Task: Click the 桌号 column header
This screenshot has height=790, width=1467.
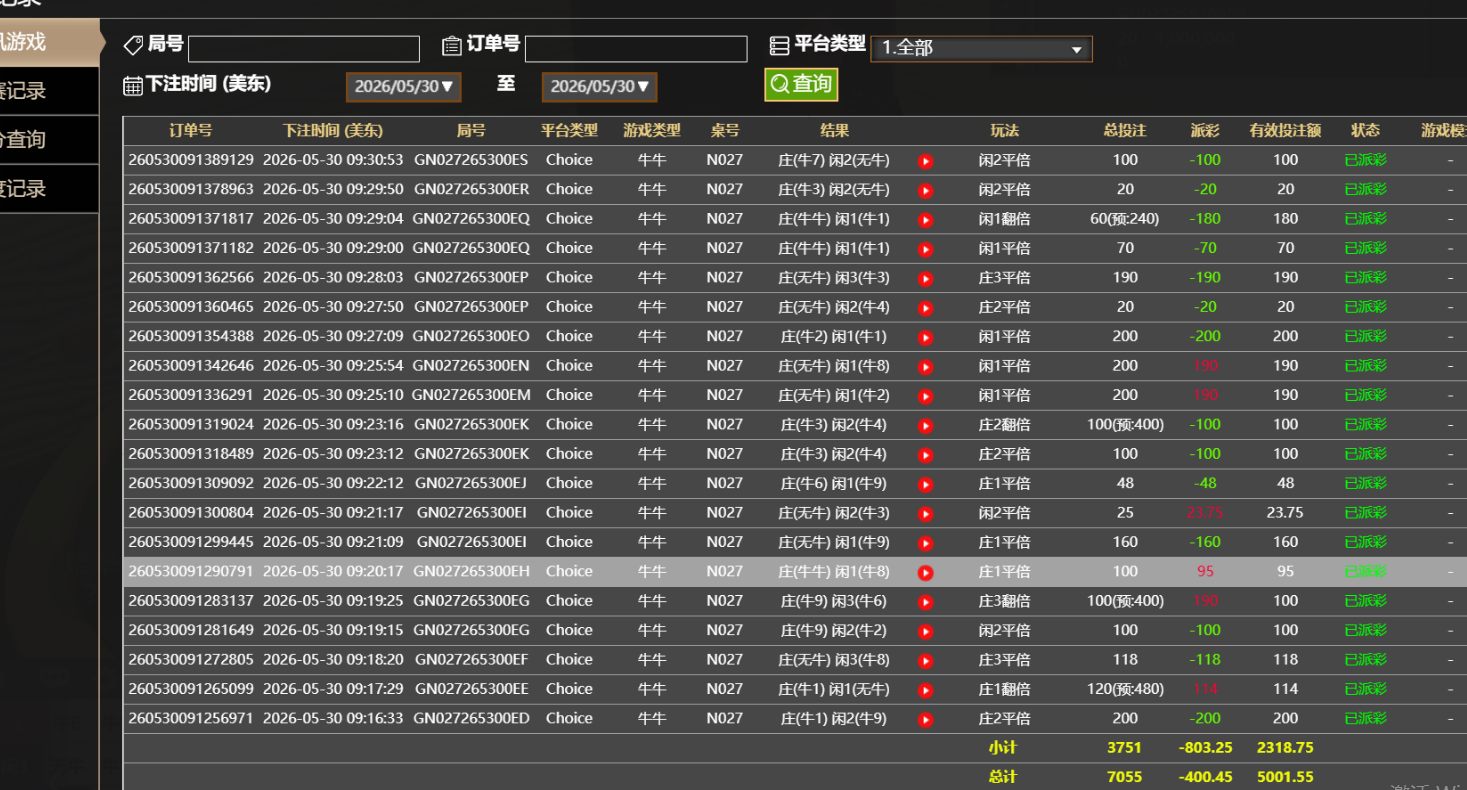Action: point(725,131)
